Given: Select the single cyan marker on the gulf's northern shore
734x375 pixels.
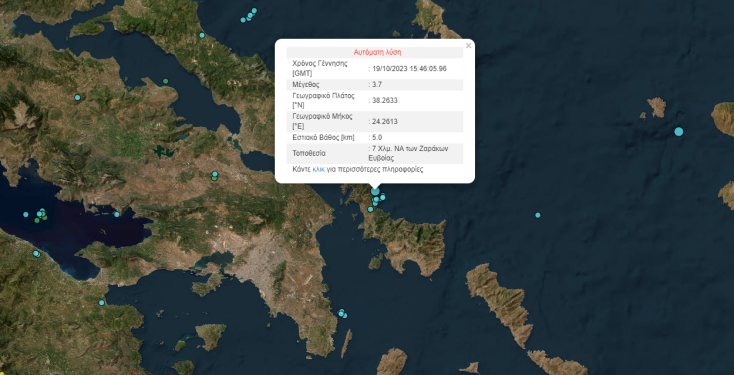Looking at the screenshot, I should (x=117, y=214).
